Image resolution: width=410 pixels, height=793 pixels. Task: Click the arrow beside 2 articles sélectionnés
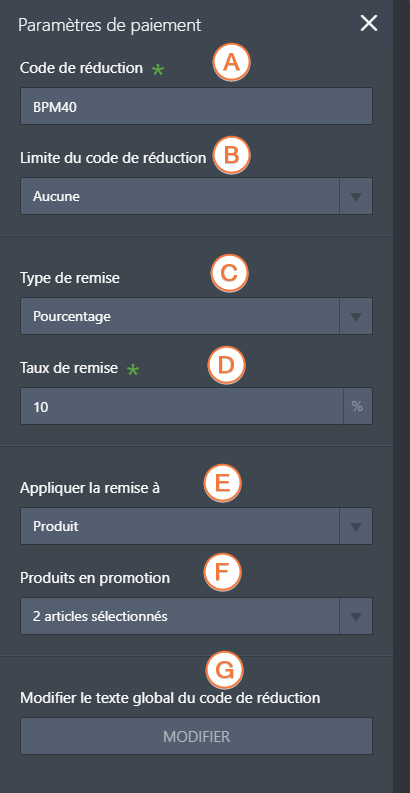(356, 616)
